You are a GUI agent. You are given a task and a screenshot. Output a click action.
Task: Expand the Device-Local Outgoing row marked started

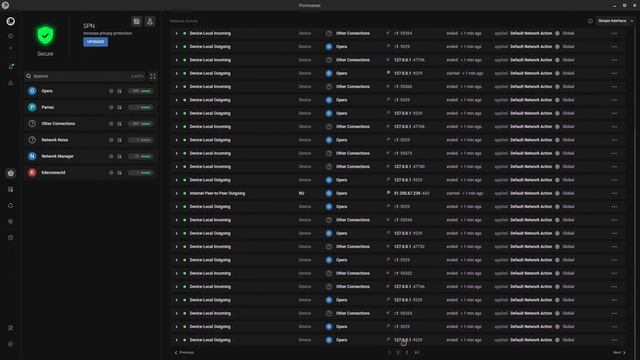click(x=176, y=73)
